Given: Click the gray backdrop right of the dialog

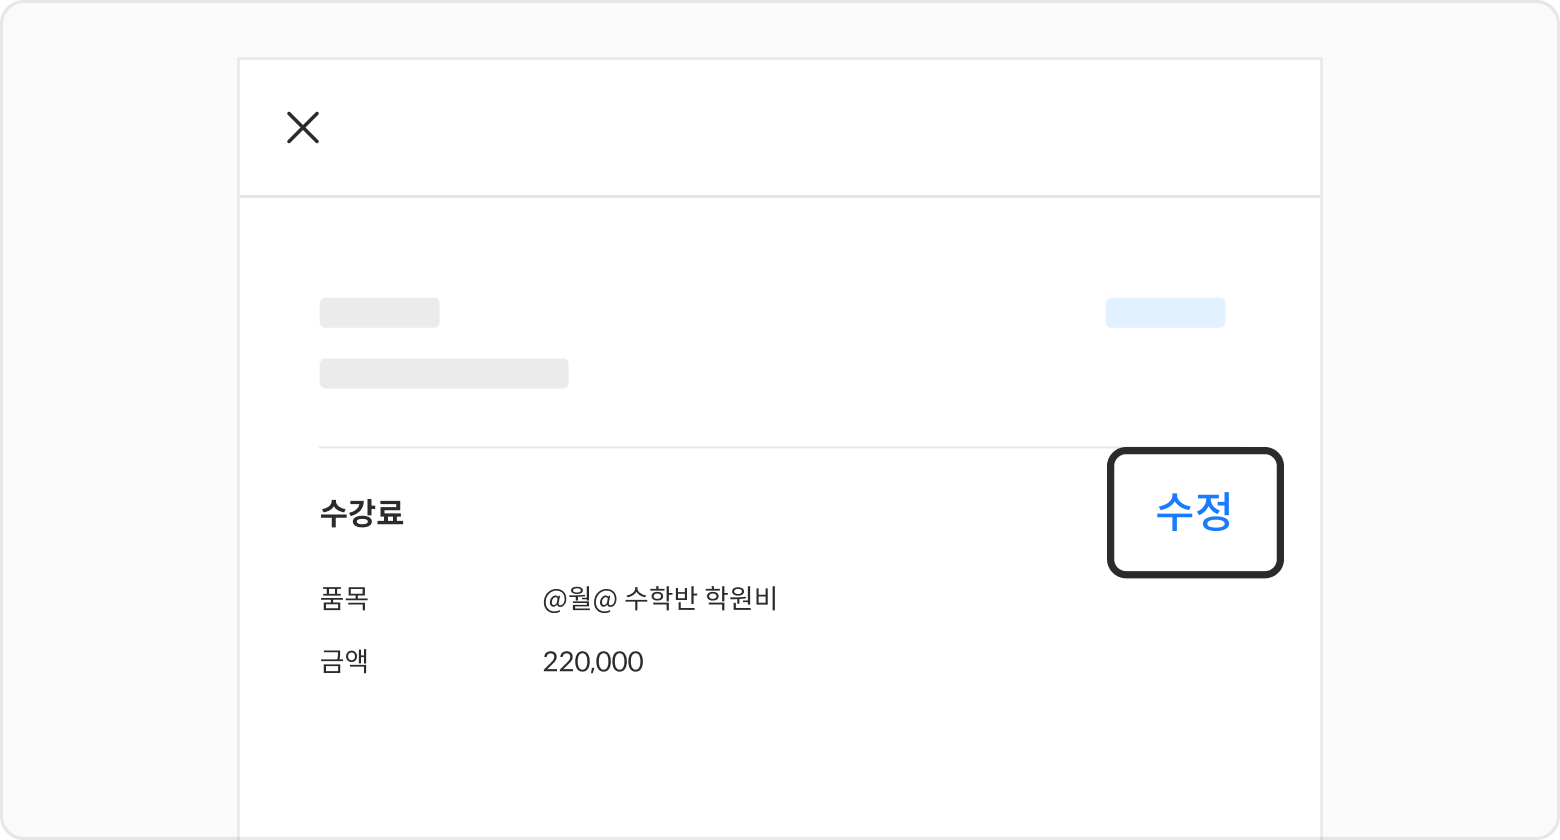Looking at the screenshot, I should pos(1440,420).
